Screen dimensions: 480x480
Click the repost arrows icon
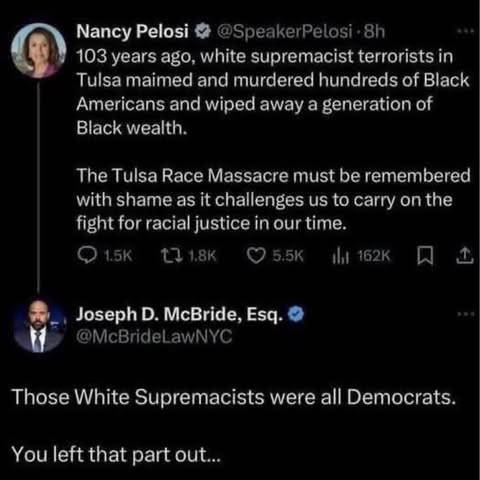tap(172, 256)
